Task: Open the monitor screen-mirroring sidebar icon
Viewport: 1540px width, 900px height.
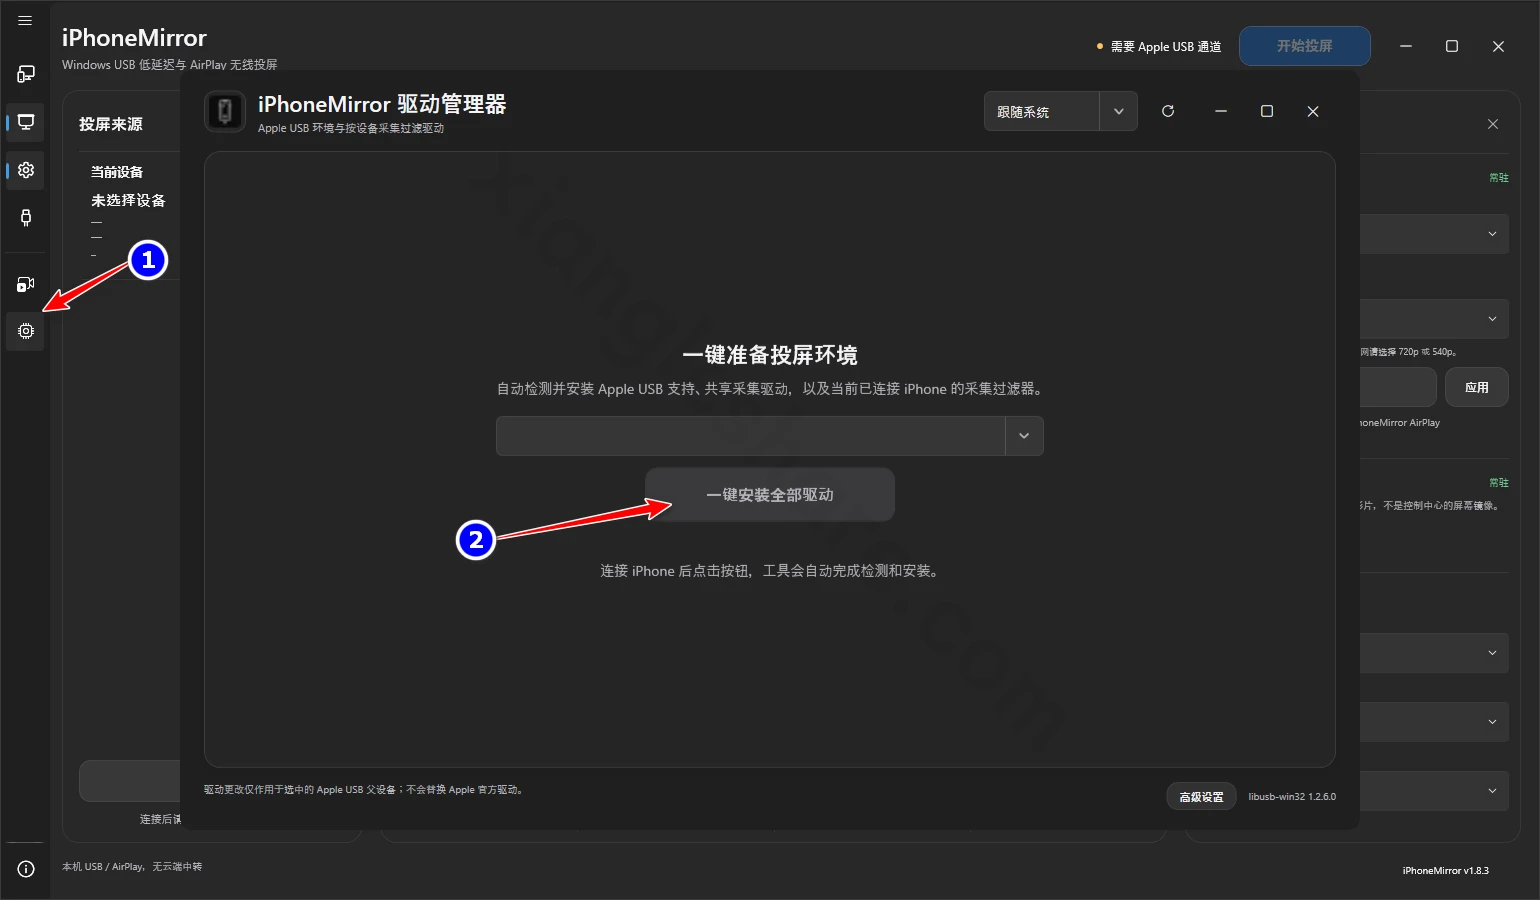Action: coord(26,122)
